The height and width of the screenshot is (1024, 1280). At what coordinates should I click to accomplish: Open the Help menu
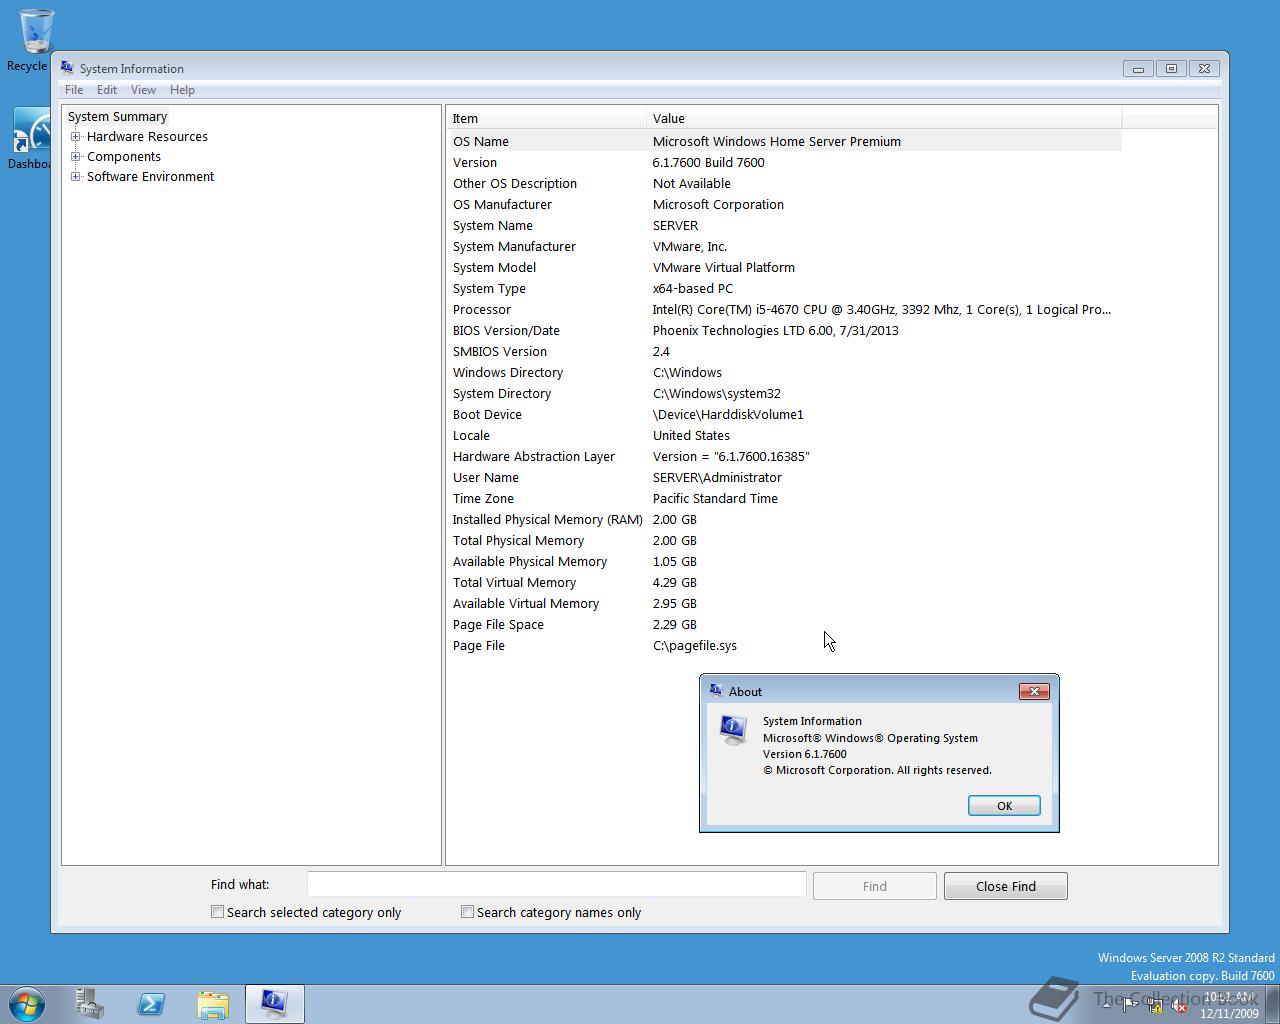(x=182, y=90)
